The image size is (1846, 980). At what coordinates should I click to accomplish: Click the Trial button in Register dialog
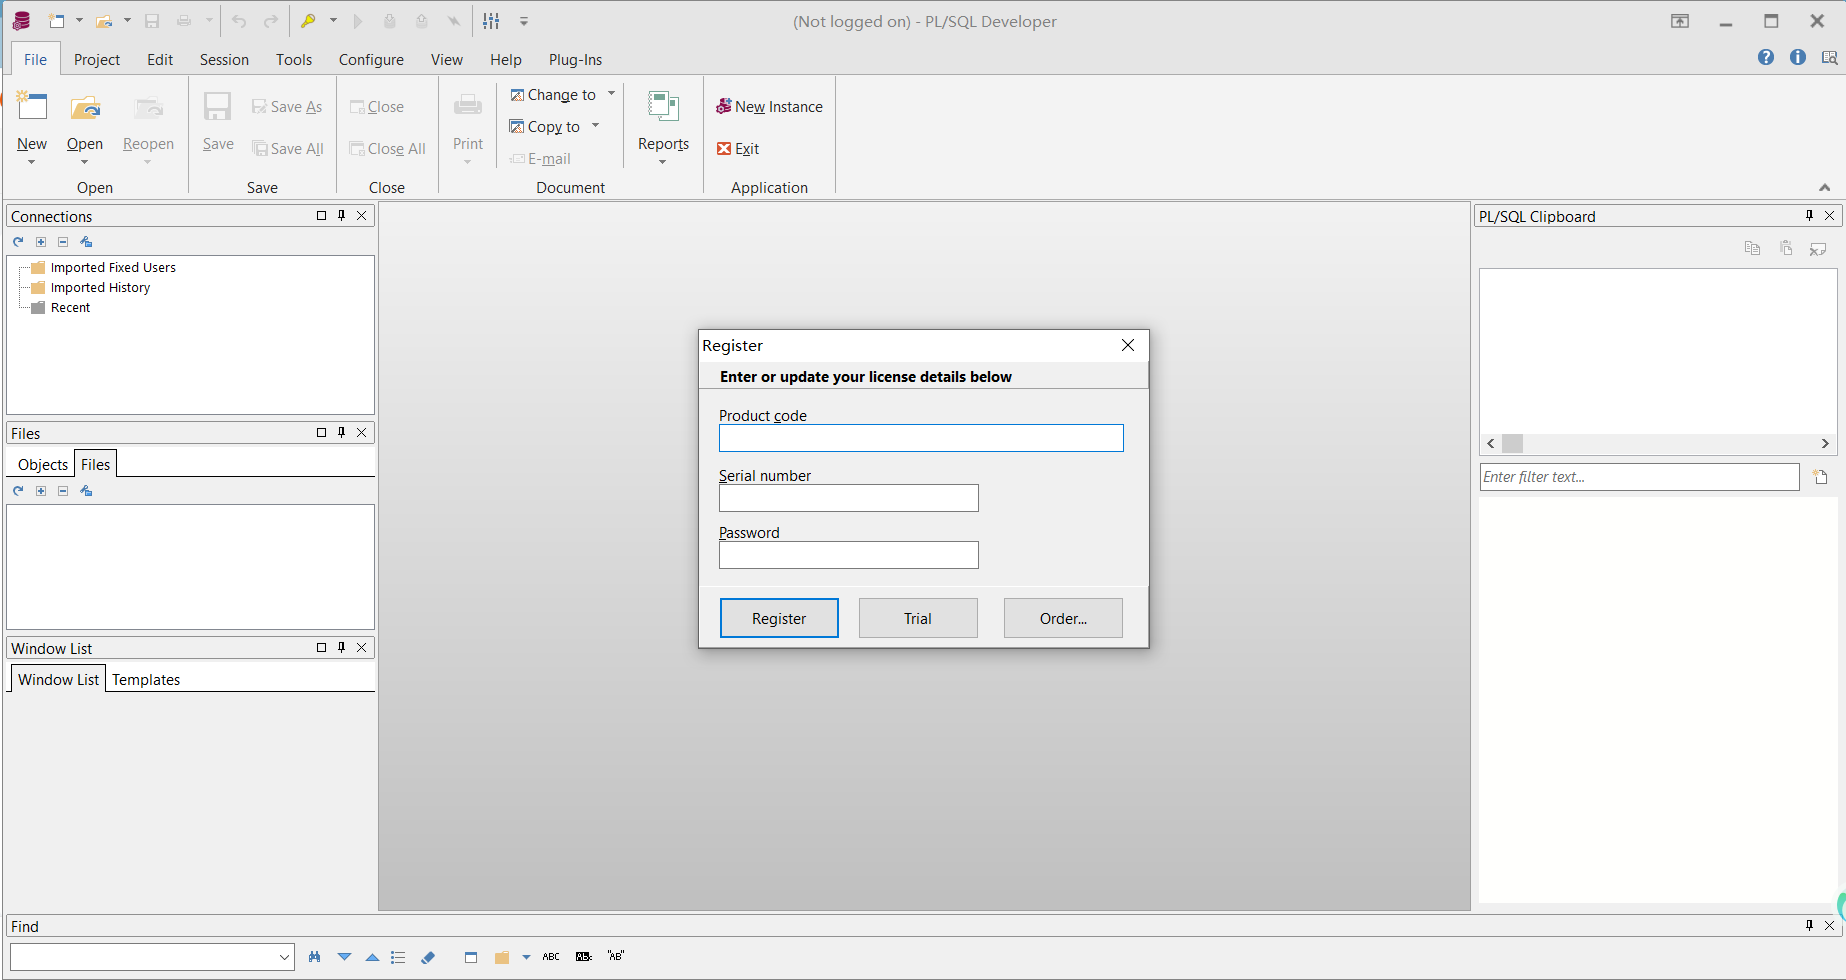[918, 618]
